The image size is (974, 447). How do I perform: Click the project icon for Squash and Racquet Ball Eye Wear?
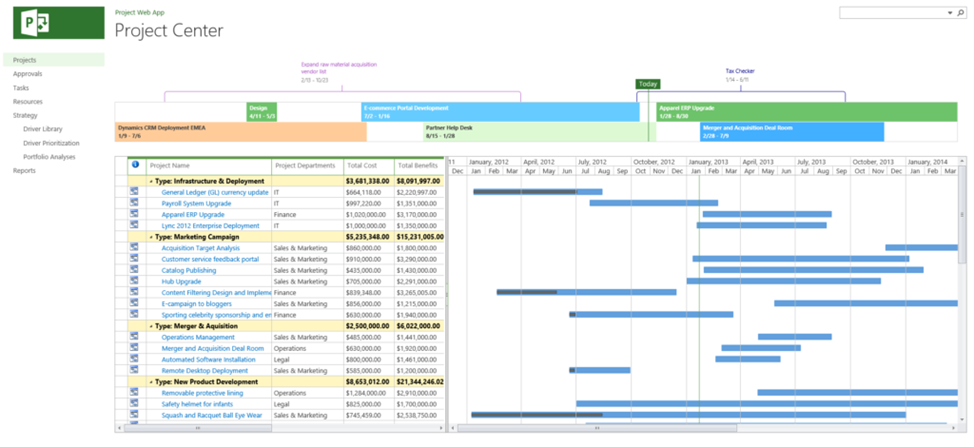134,415
